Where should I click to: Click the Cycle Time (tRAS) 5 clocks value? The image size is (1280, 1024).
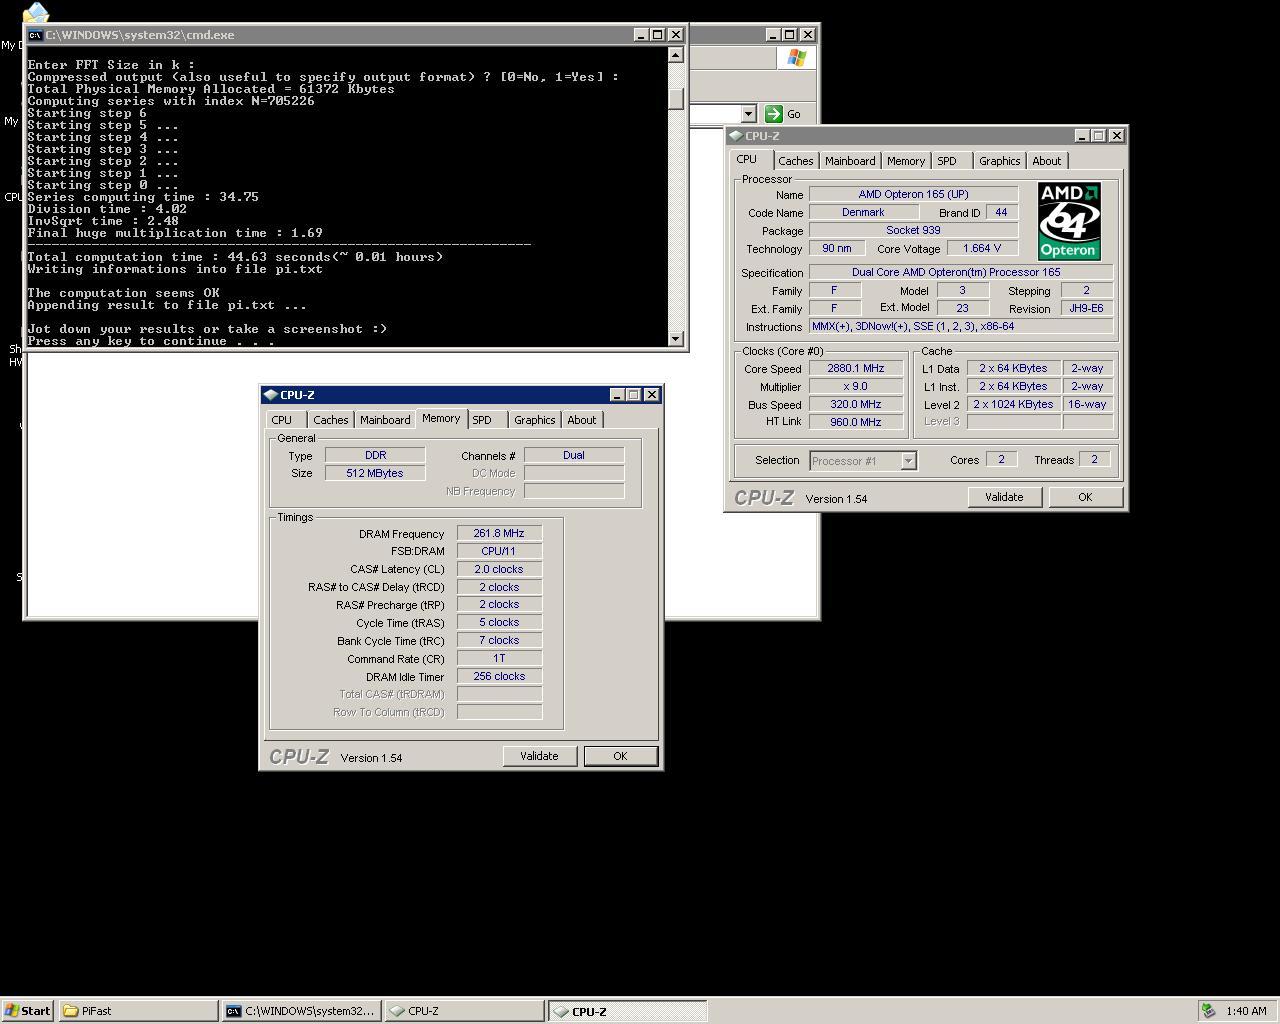(499, 622)
